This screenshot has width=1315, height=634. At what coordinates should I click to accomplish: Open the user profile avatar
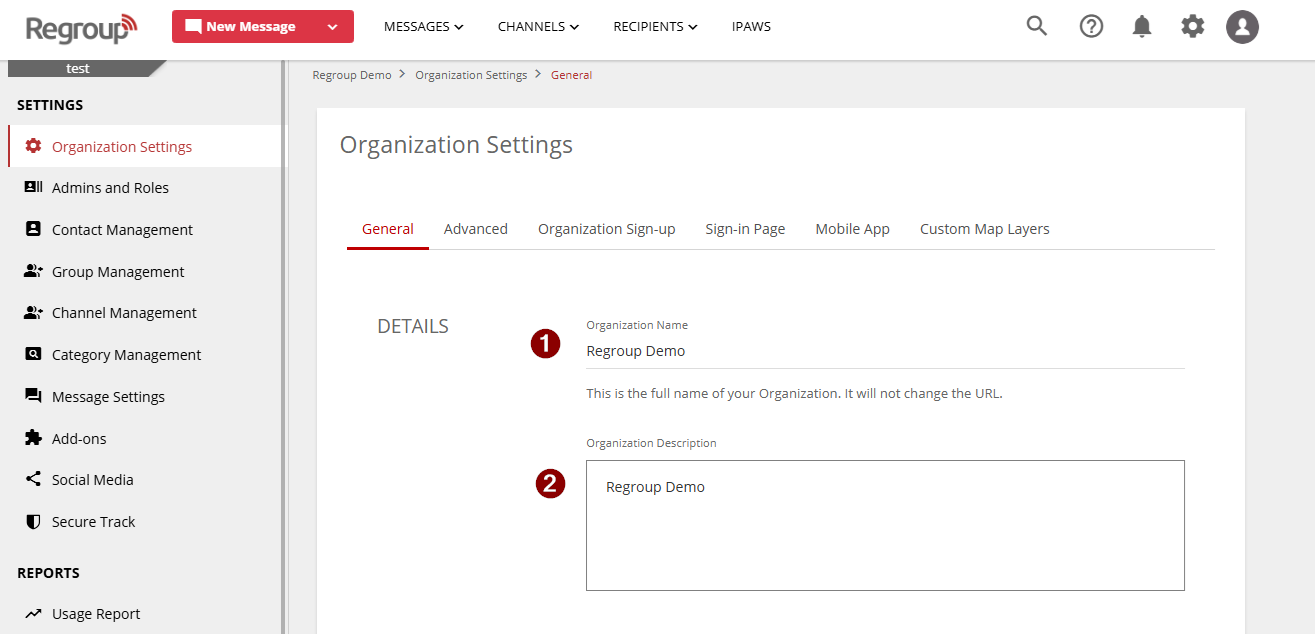pos(1242,27)
